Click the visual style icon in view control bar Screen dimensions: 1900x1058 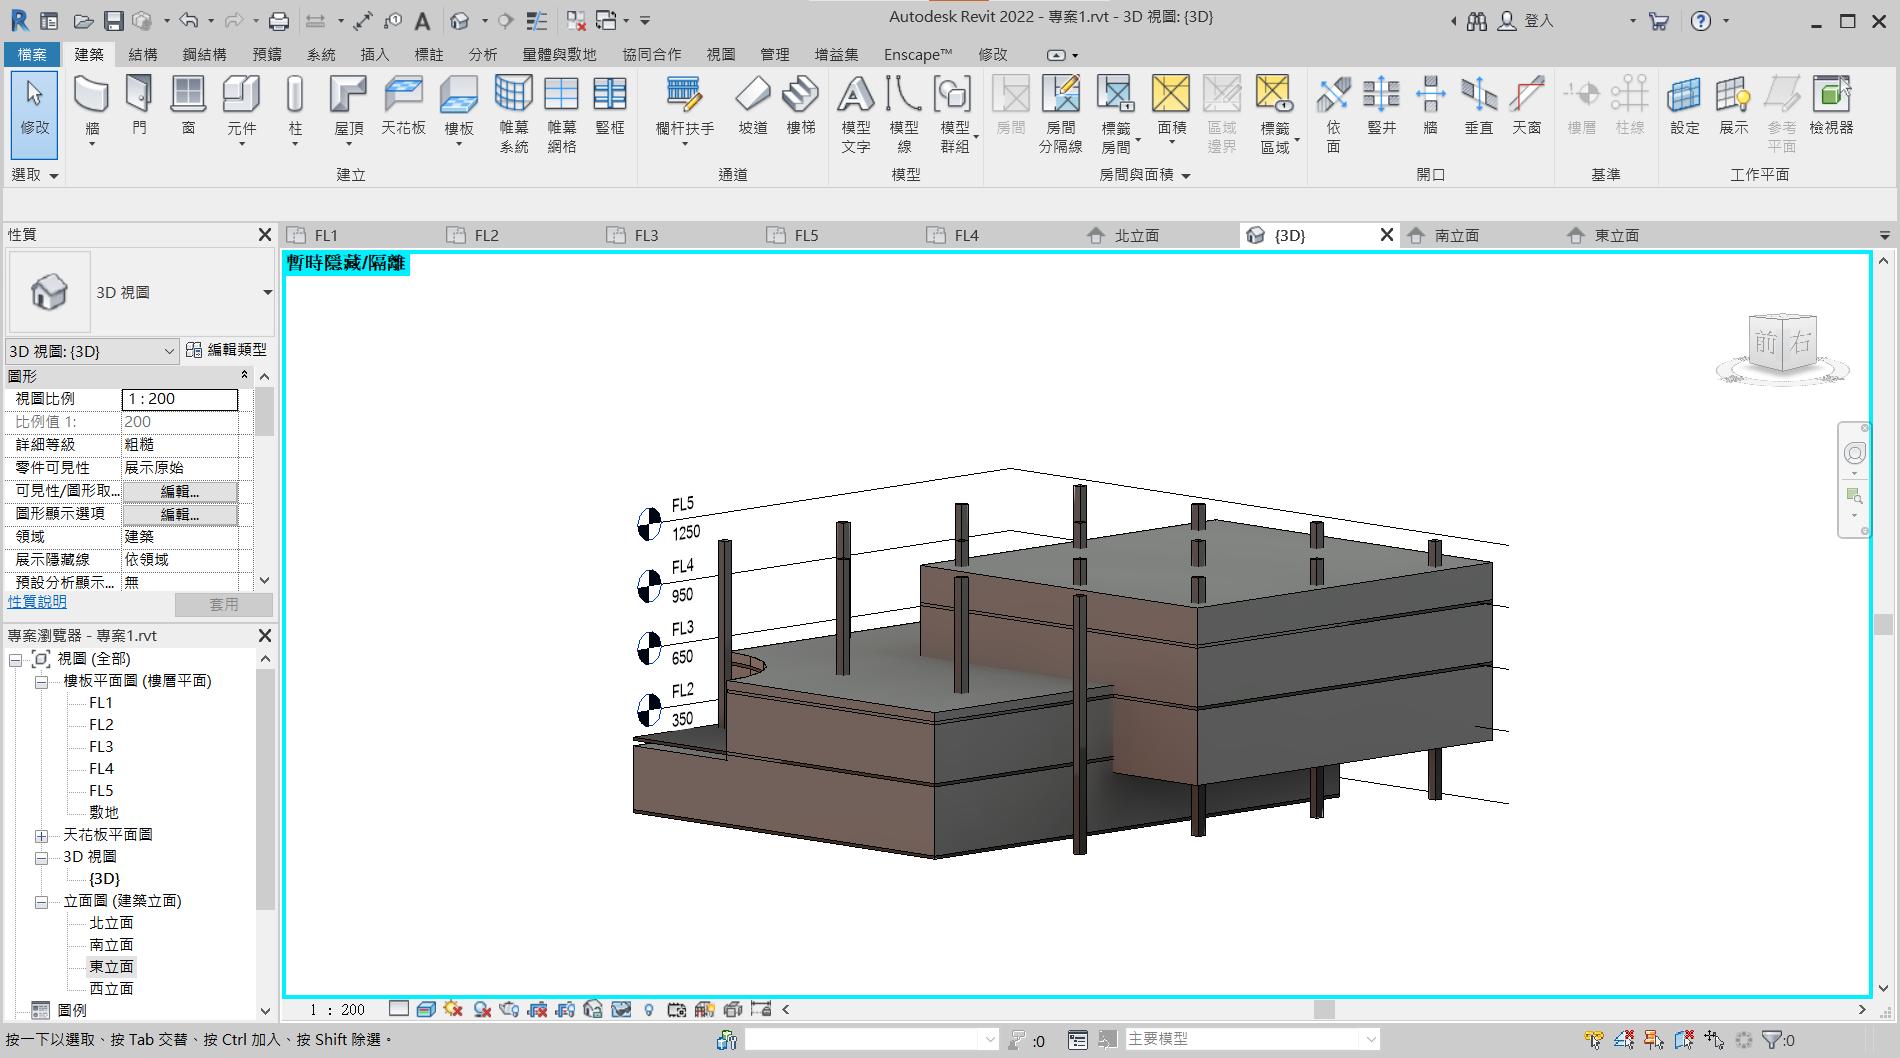tap(426, 1009)
